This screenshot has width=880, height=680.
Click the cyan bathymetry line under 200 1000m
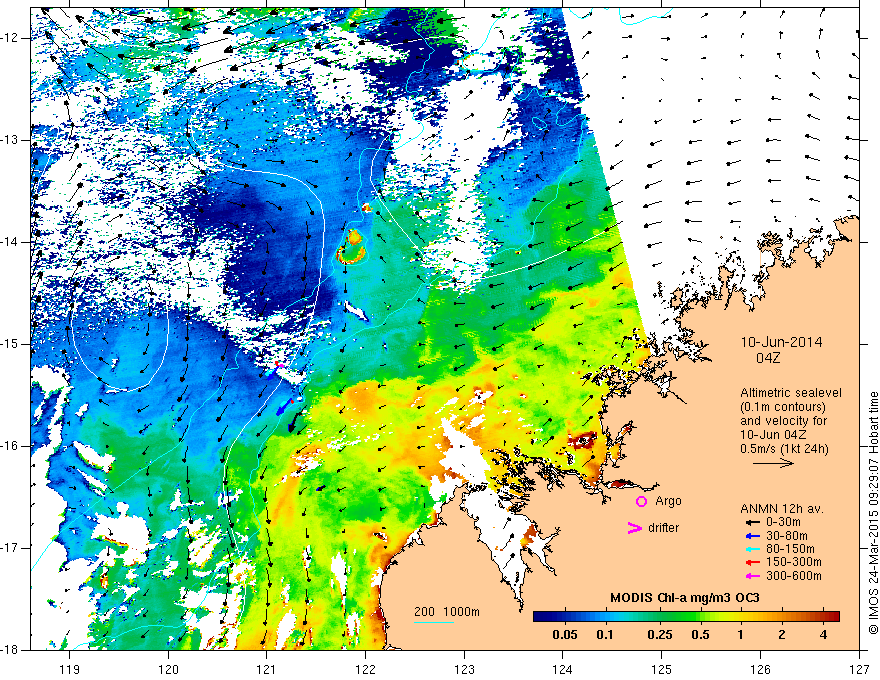(x=434, y=623)
